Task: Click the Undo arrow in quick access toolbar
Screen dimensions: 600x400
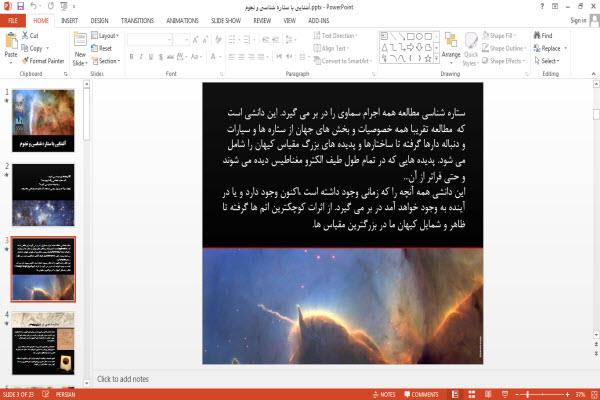Action: click(34, 7)
